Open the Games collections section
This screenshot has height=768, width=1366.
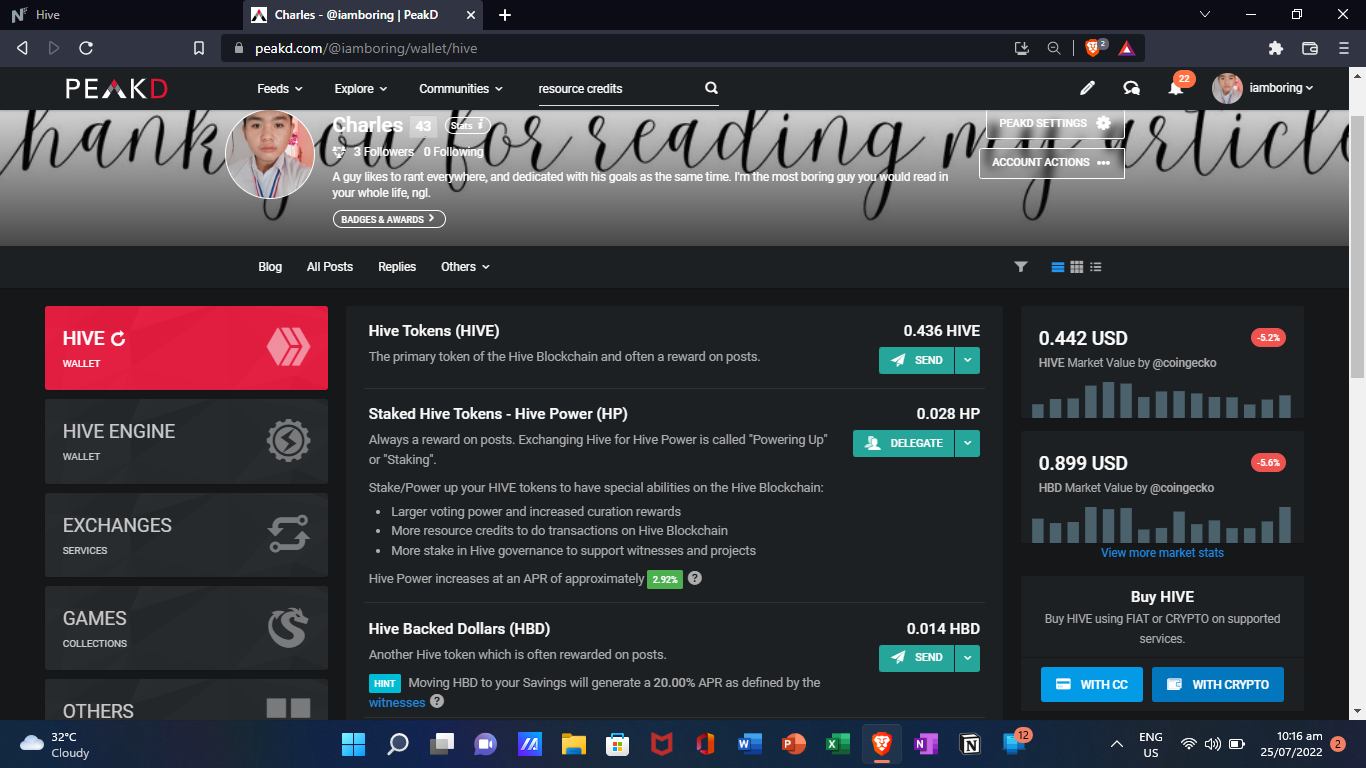coord(186,628)
